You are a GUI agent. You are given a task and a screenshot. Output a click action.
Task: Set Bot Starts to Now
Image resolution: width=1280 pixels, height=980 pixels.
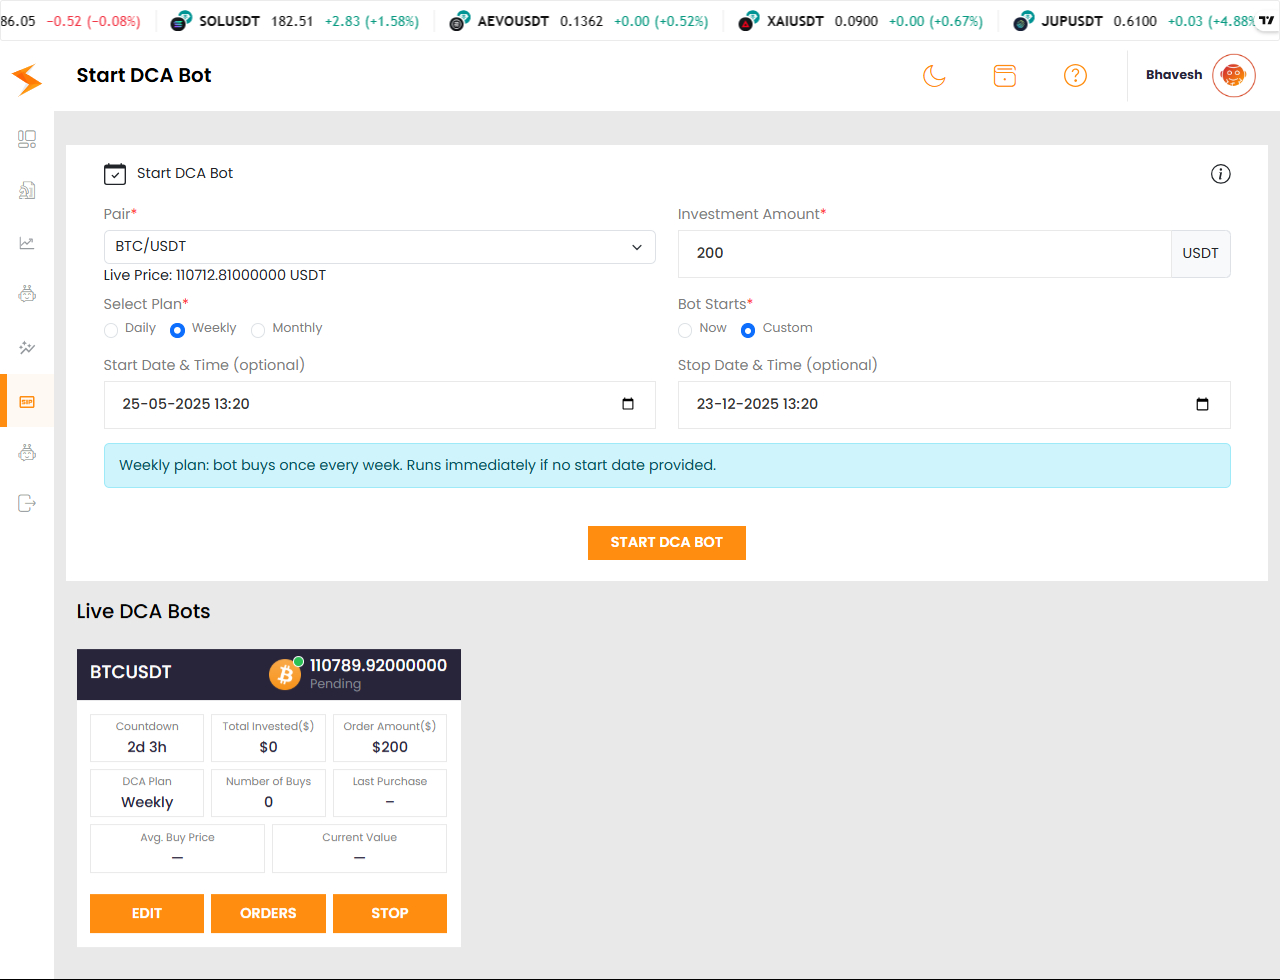tap(685, 330)
